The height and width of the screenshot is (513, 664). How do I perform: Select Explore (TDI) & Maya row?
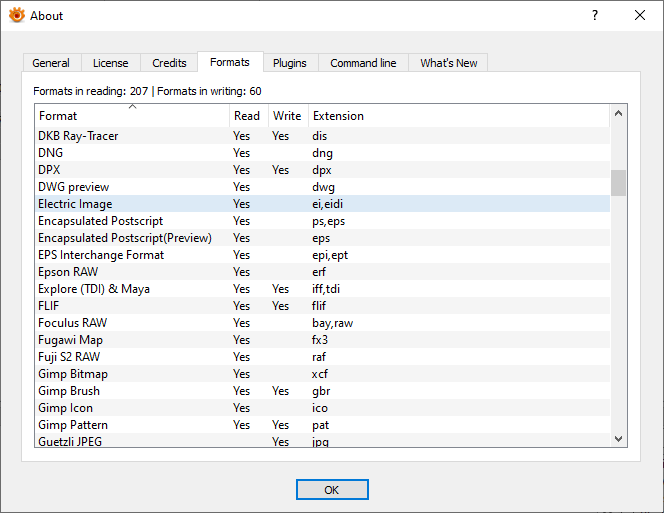coord(323,288)
